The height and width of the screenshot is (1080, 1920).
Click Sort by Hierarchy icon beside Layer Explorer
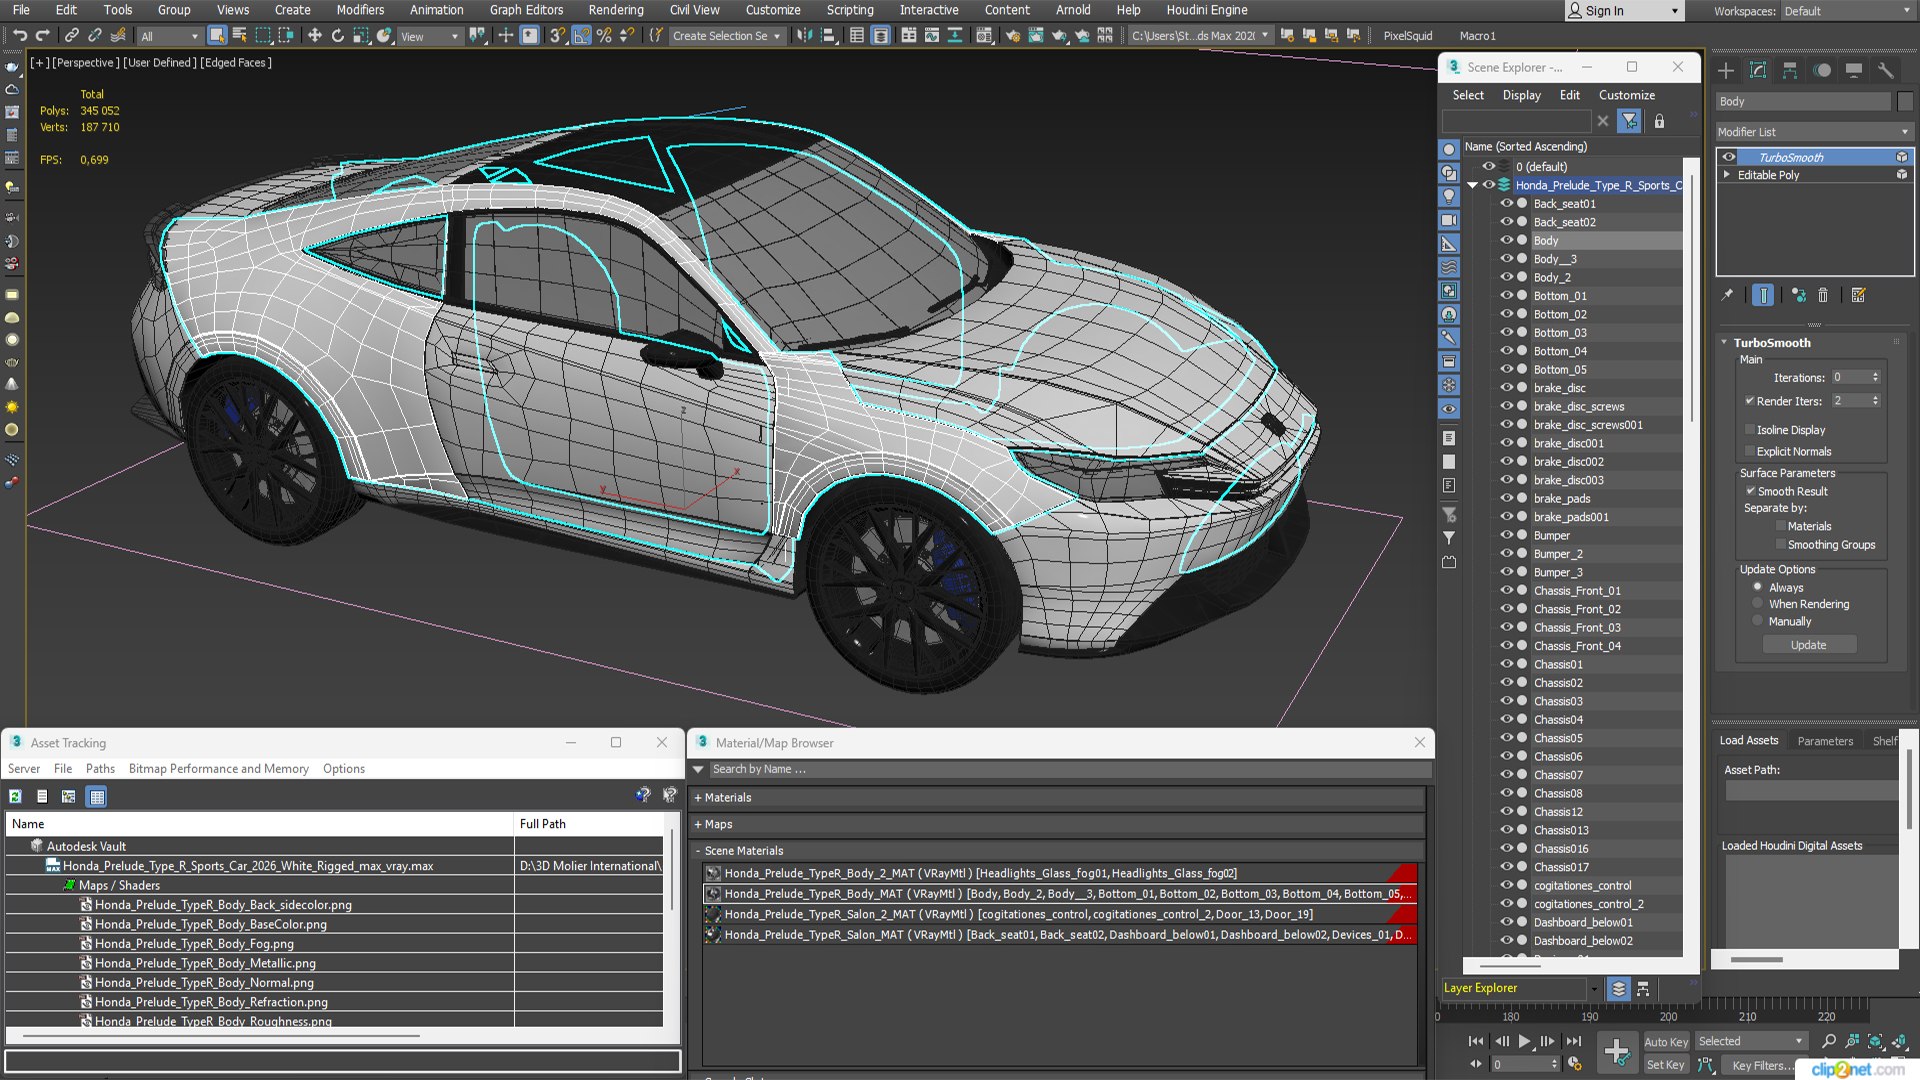tap(1643, 989)
